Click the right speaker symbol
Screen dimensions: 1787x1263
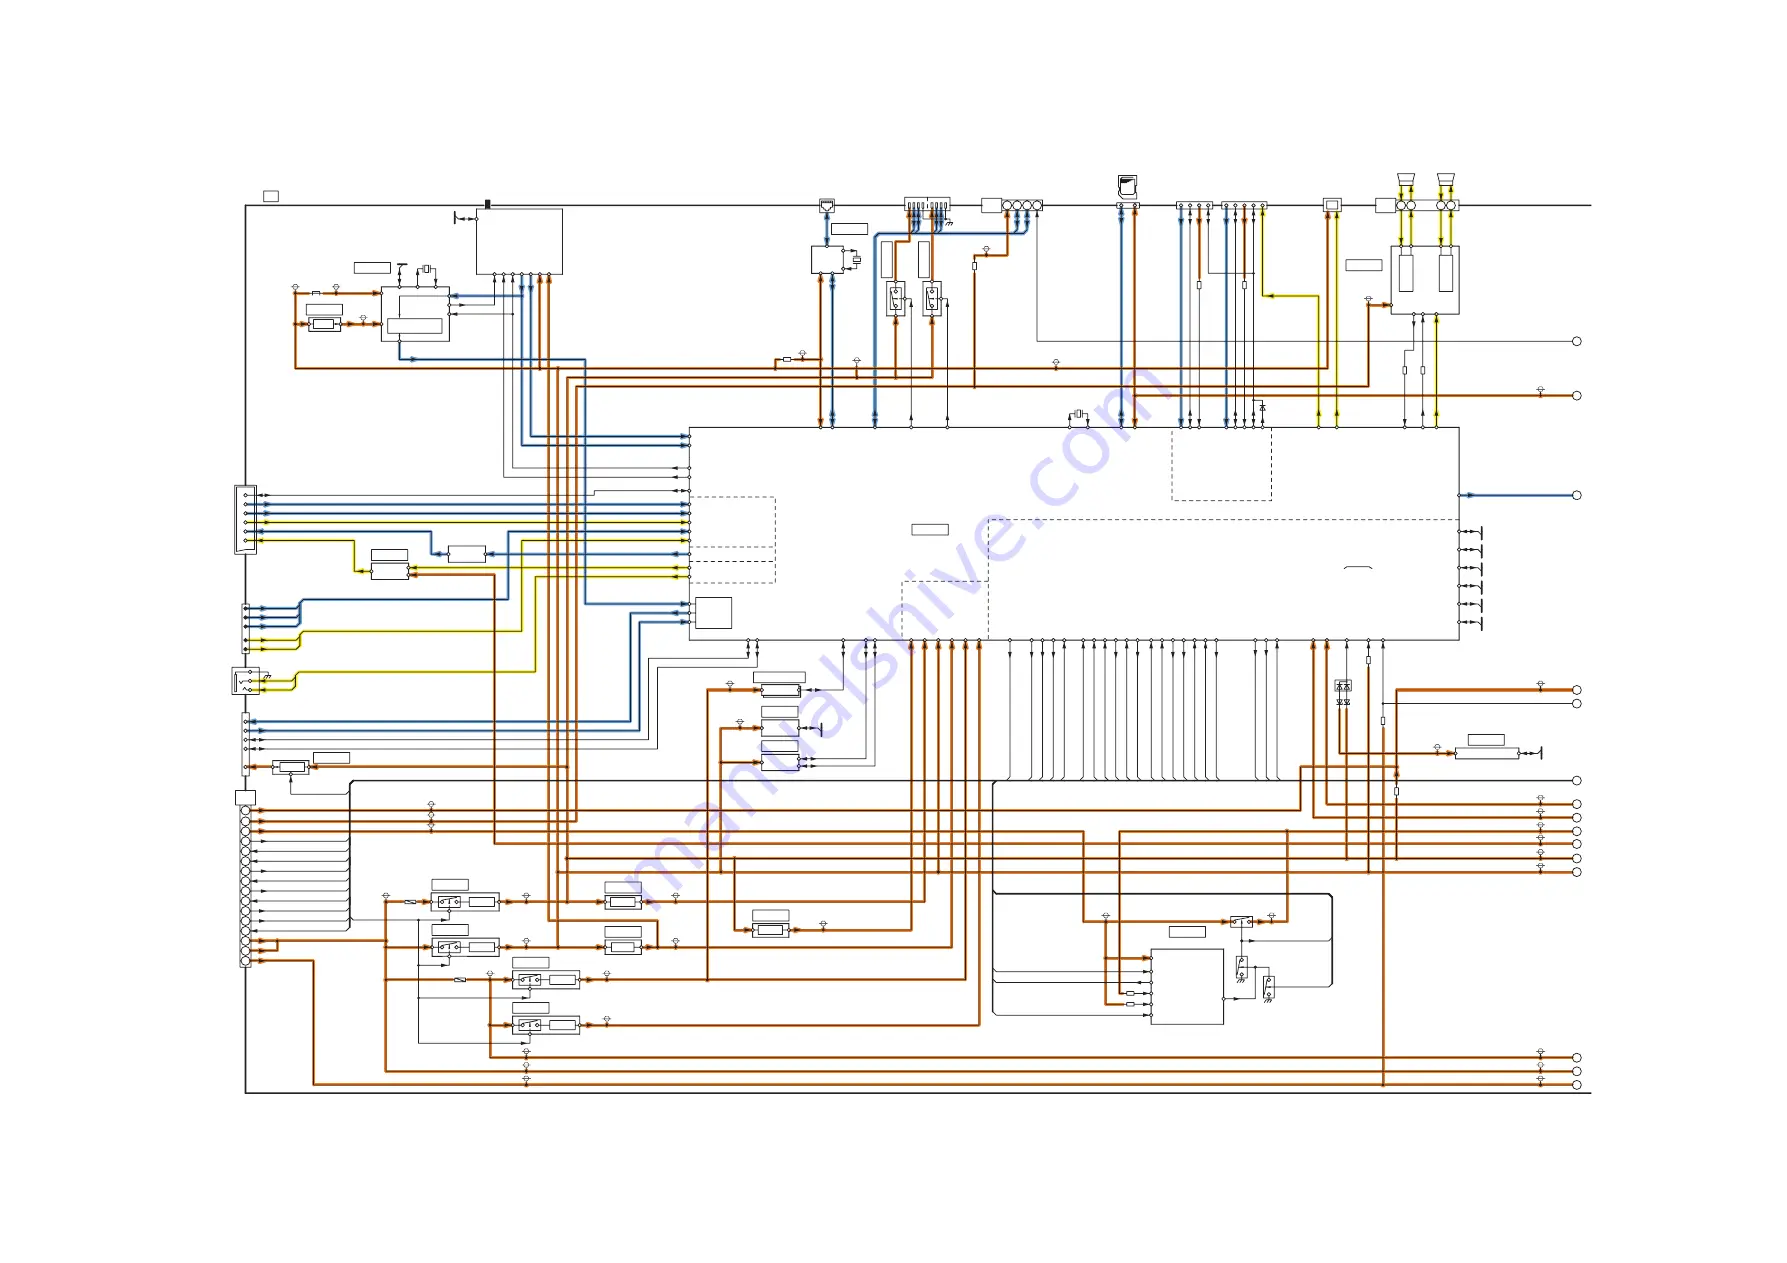click(1445, 181)
